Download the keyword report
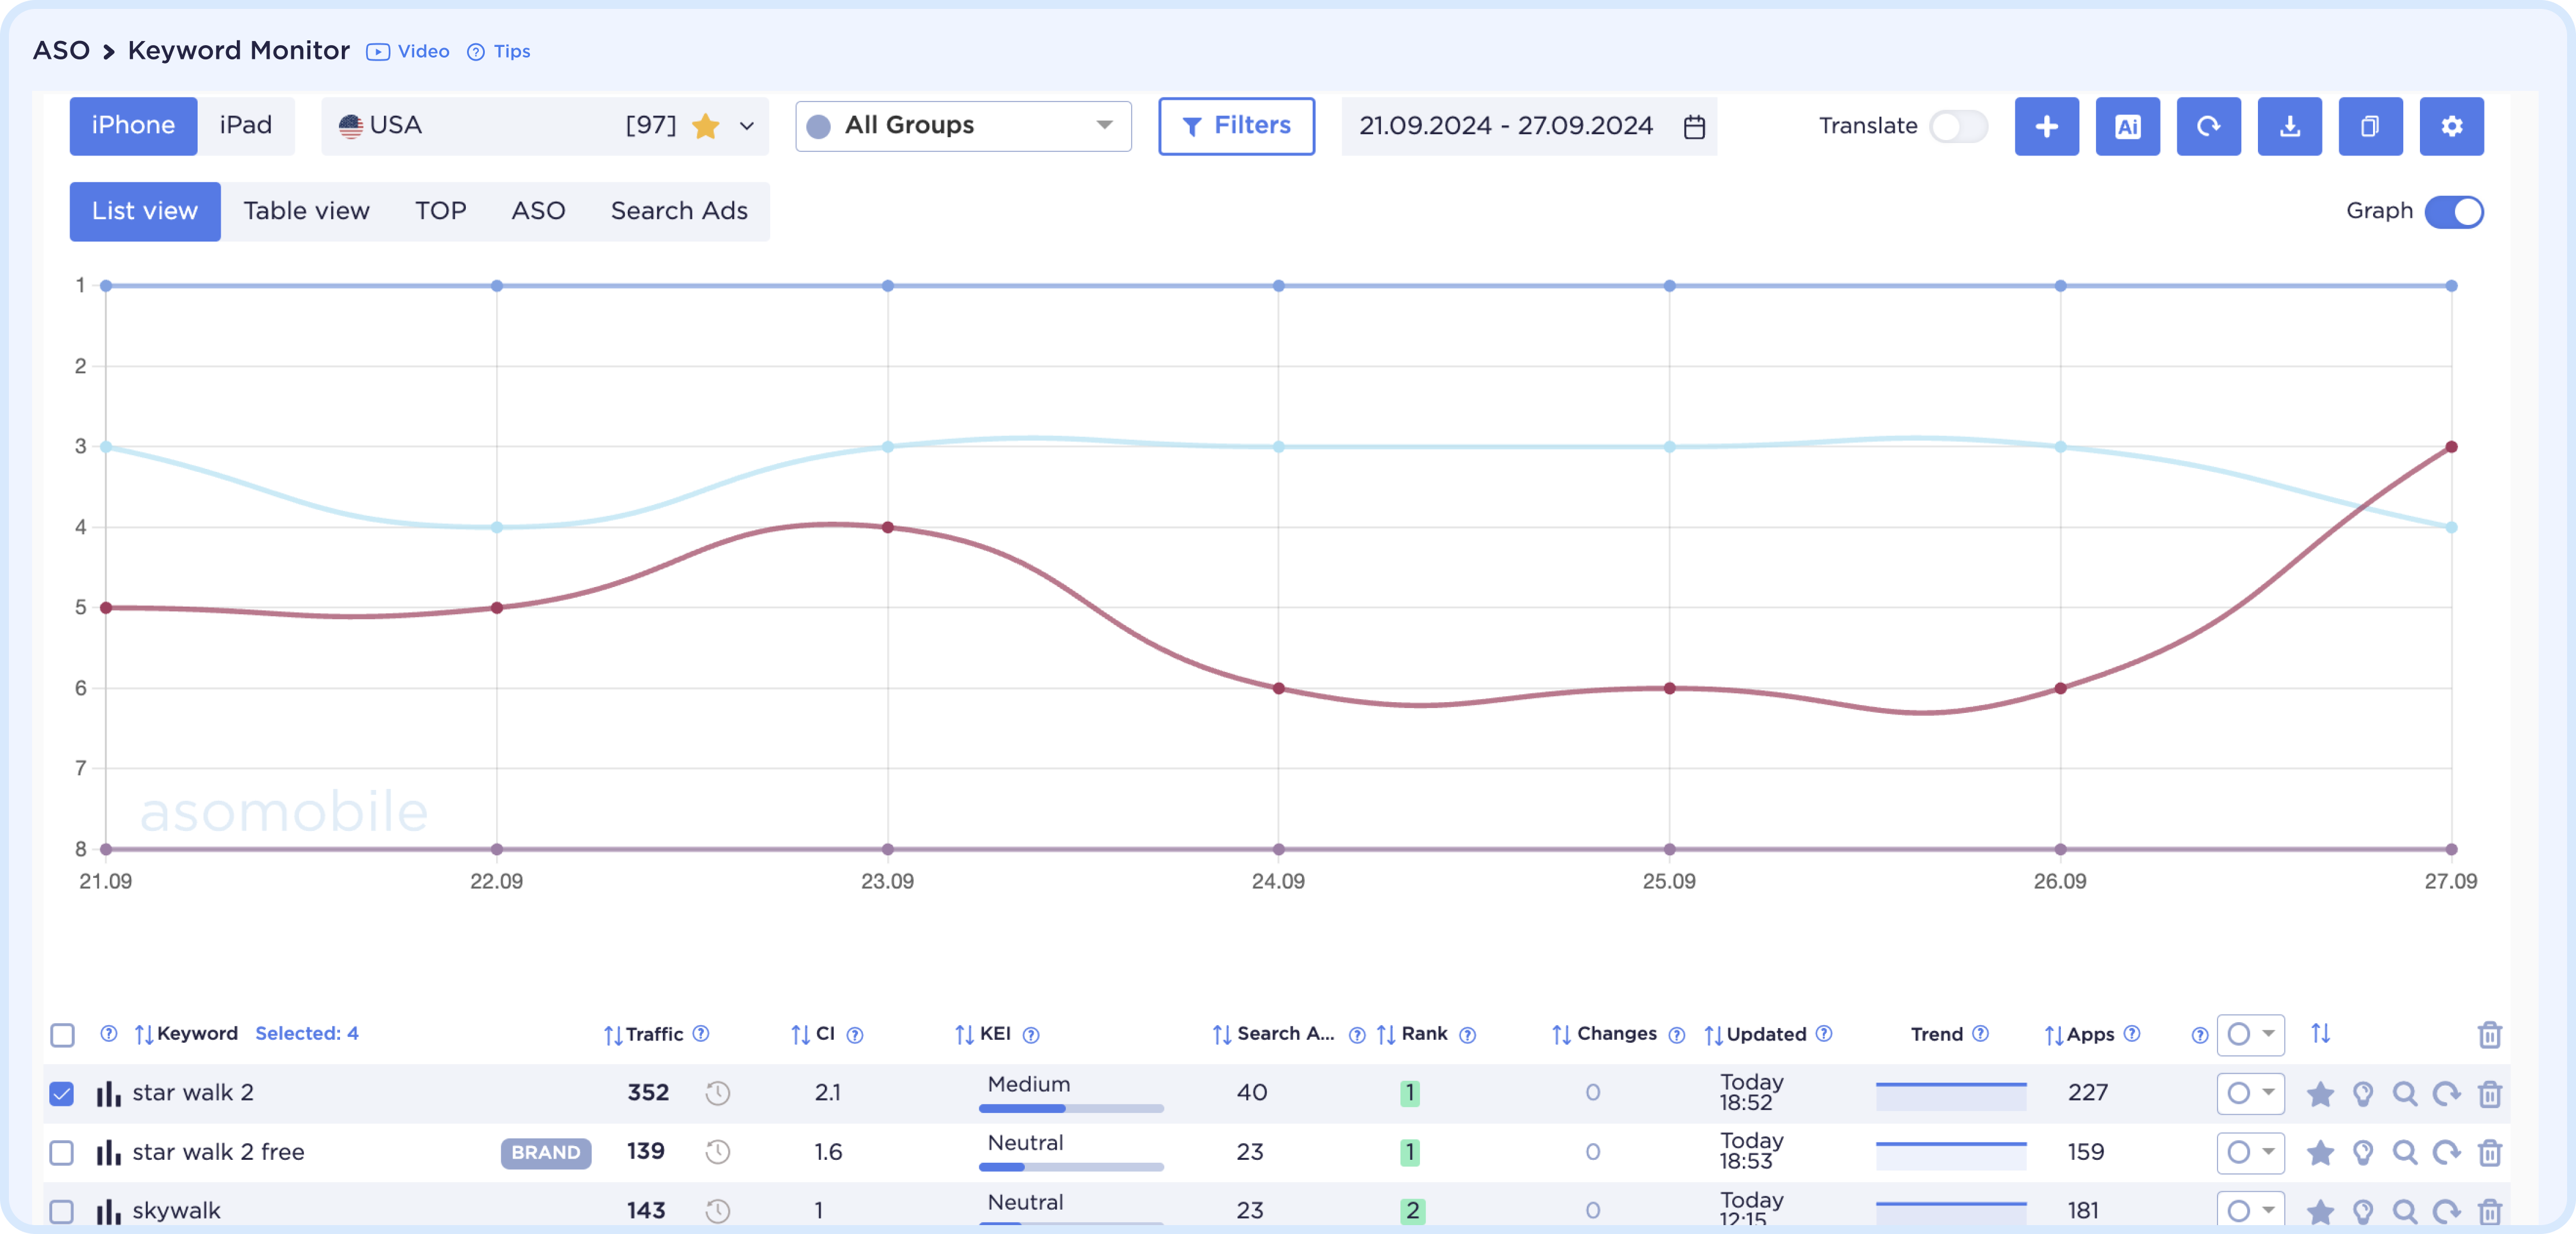 click(x=2289, y=126)
